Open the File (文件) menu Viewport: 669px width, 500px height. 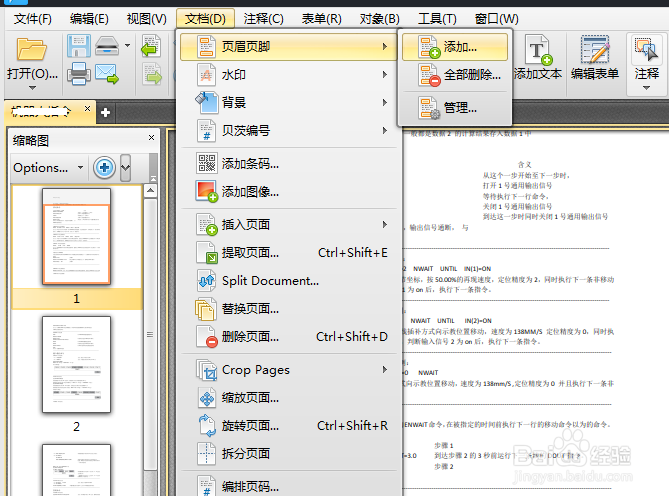tap(32, 19)
